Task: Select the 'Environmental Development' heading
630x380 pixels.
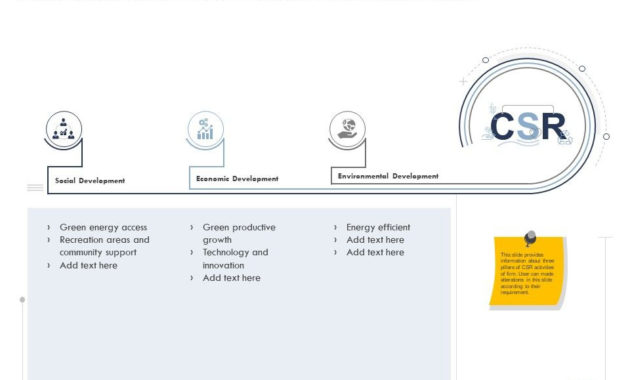Action: (x=388, y=176)
